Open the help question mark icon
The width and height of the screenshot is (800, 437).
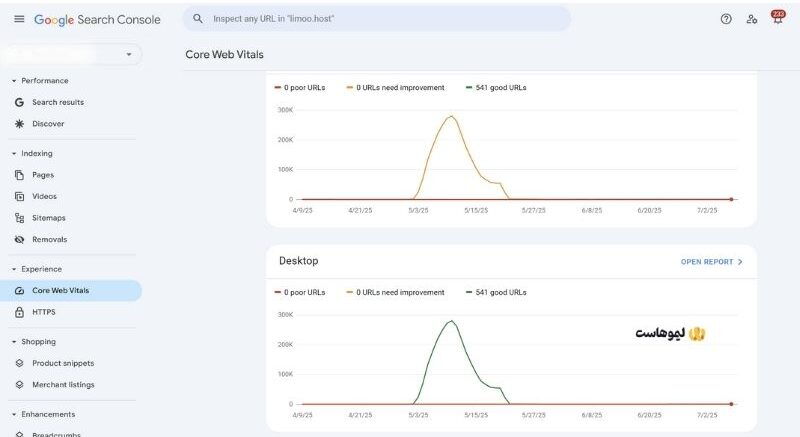tap(726, 19)
